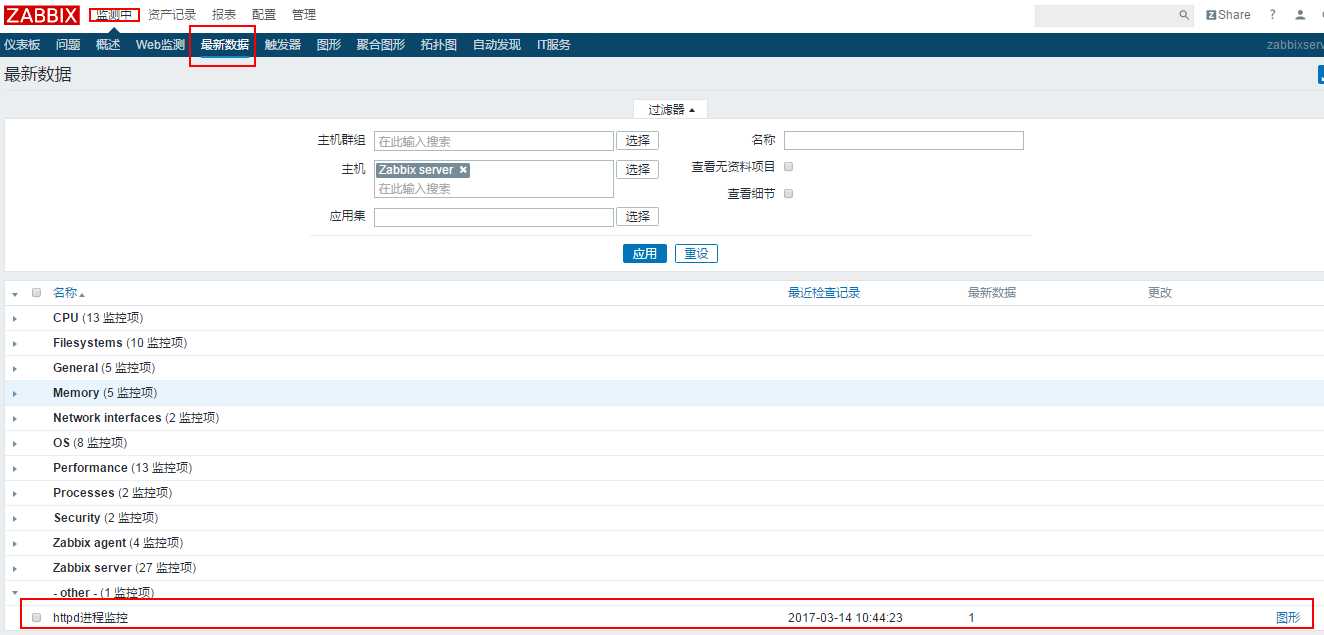Open the 报表 top menu
Image resolution: width=1324 pixels, height=635 pixels.
click(x=224, y=15)
